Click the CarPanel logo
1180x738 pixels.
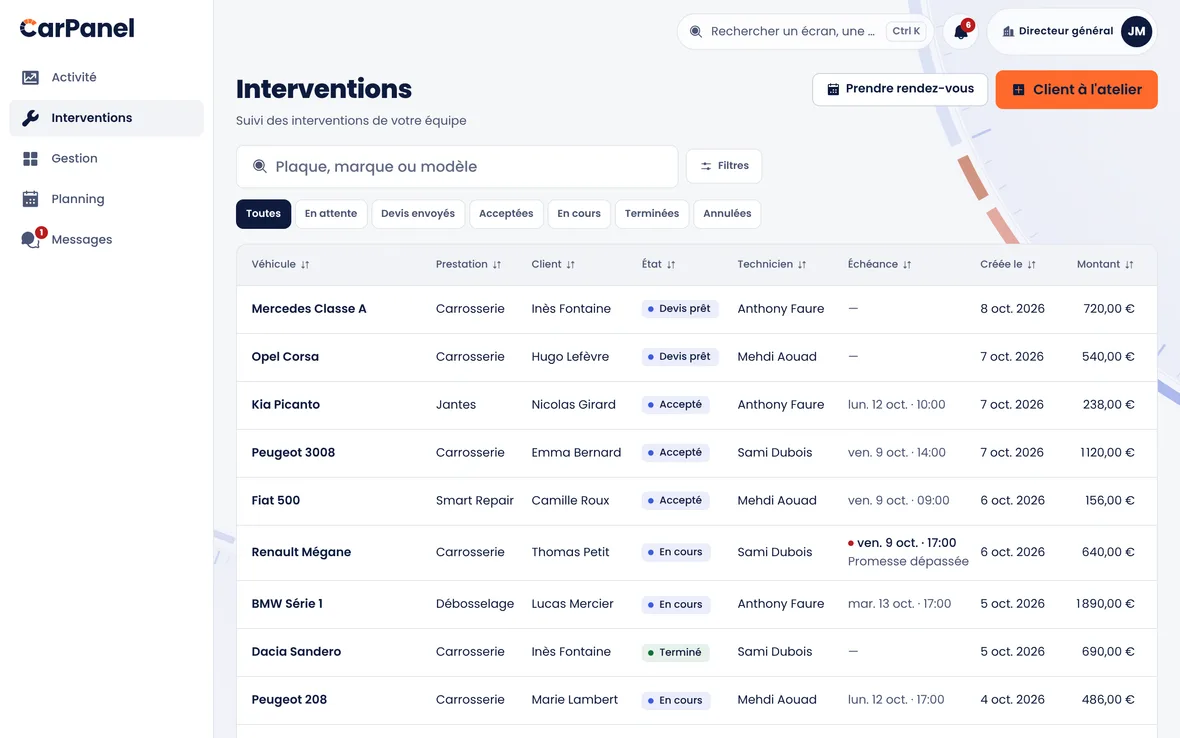point(77,29)
